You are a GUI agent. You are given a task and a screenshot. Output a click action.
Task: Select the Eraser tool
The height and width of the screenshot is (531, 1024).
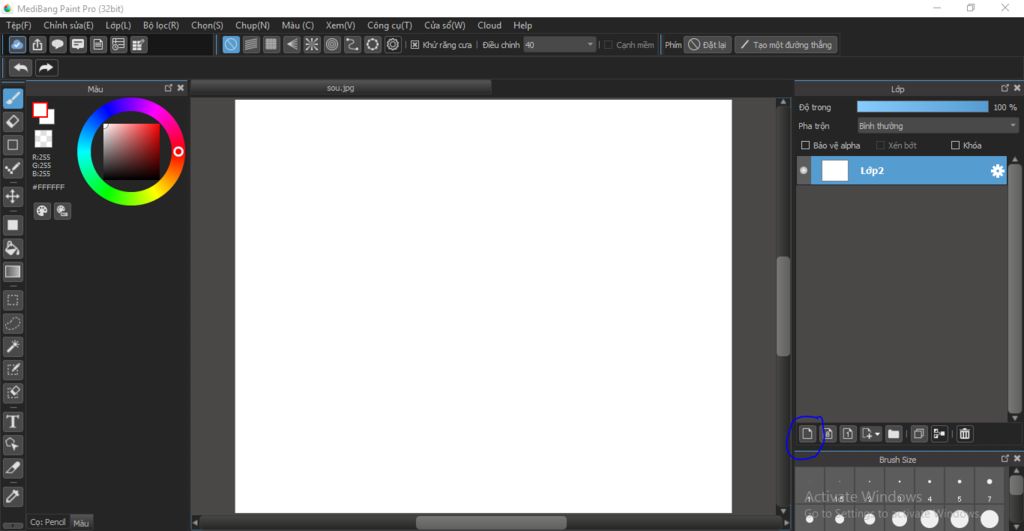click(12, 121)
